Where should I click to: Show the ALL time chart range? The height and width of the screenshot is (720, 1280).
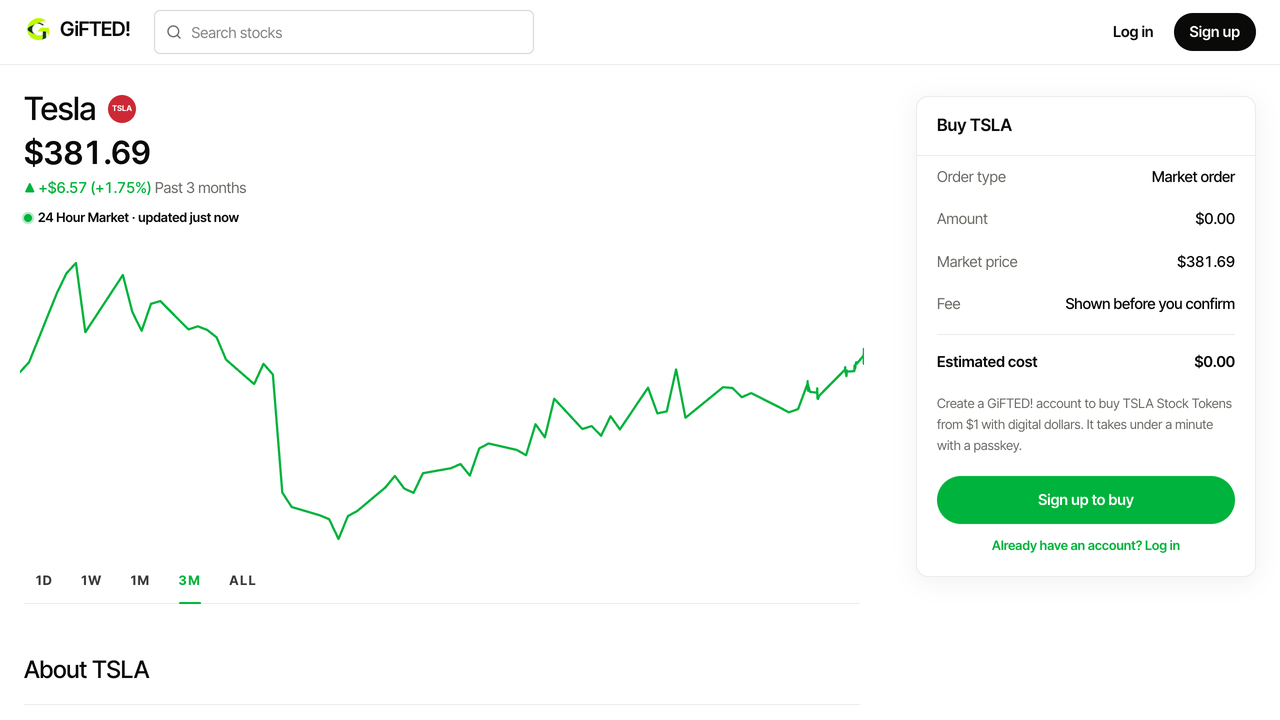click(x=242, y=580)
